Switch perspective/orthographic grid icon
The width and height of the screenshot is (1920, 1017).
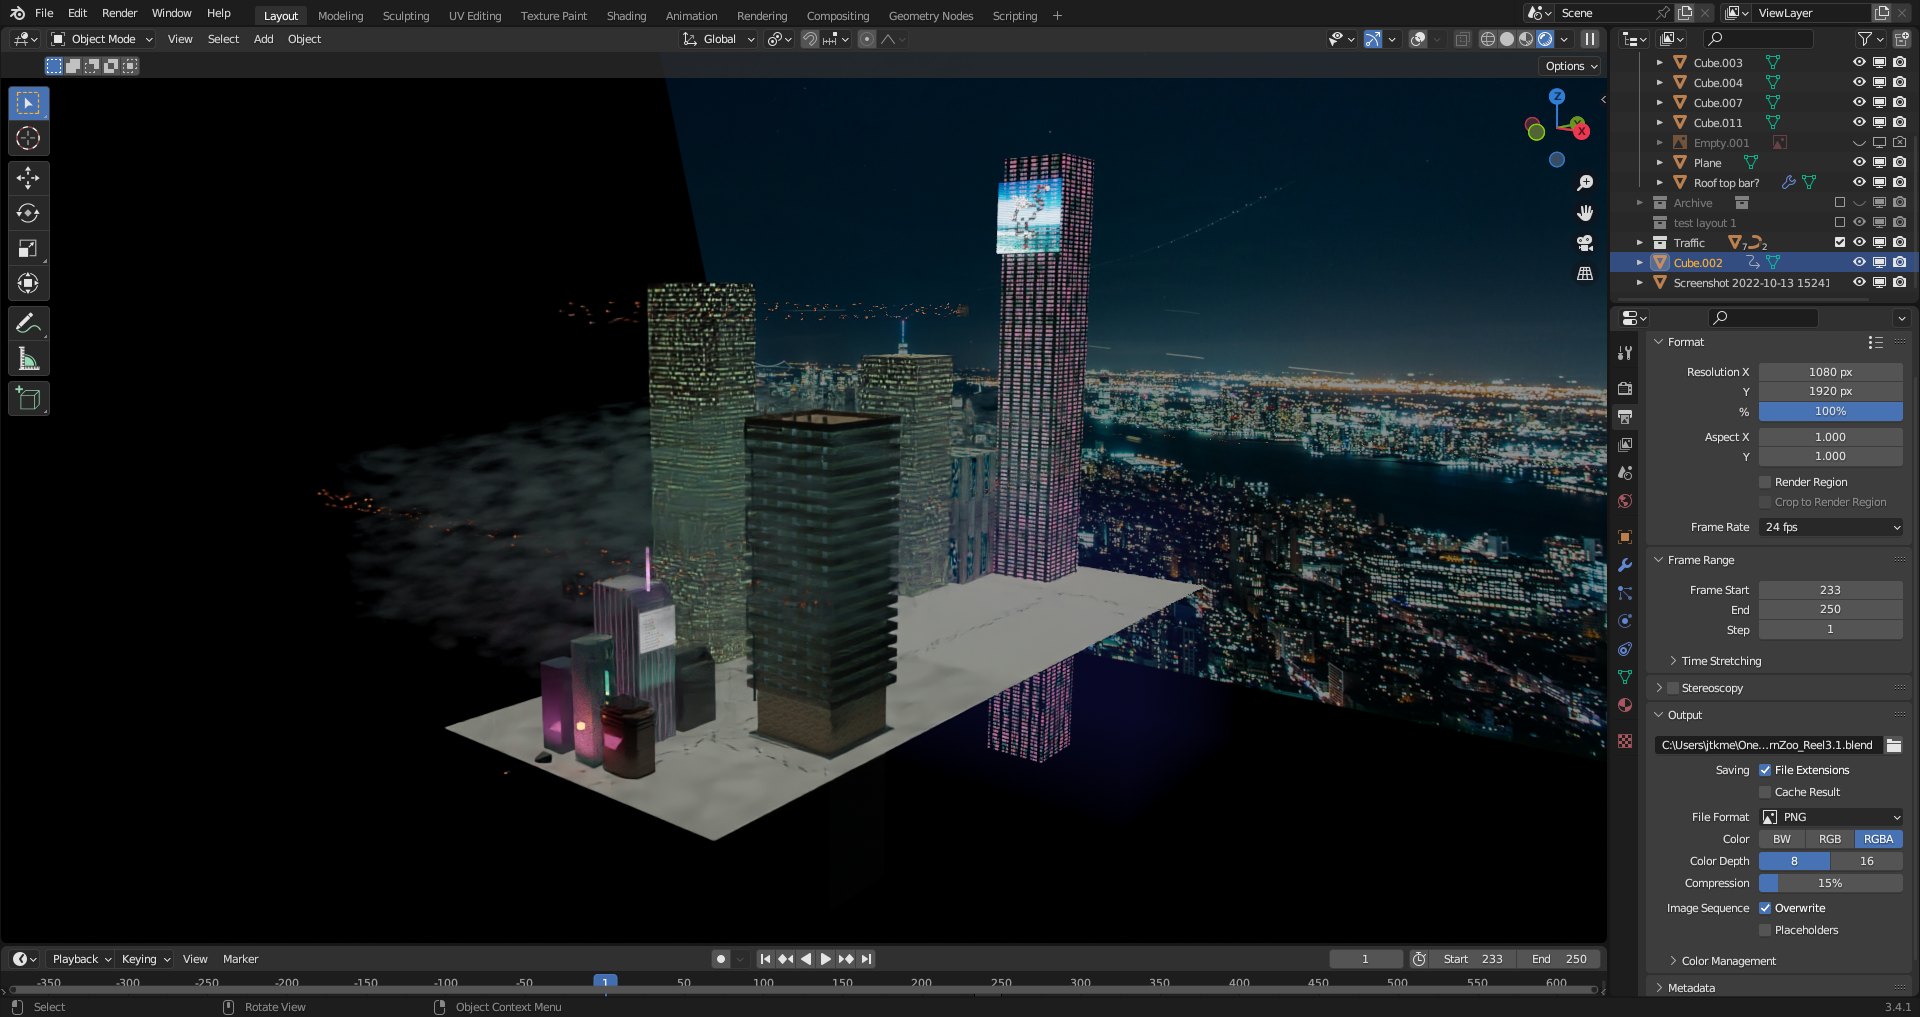tap(1585, 273)
